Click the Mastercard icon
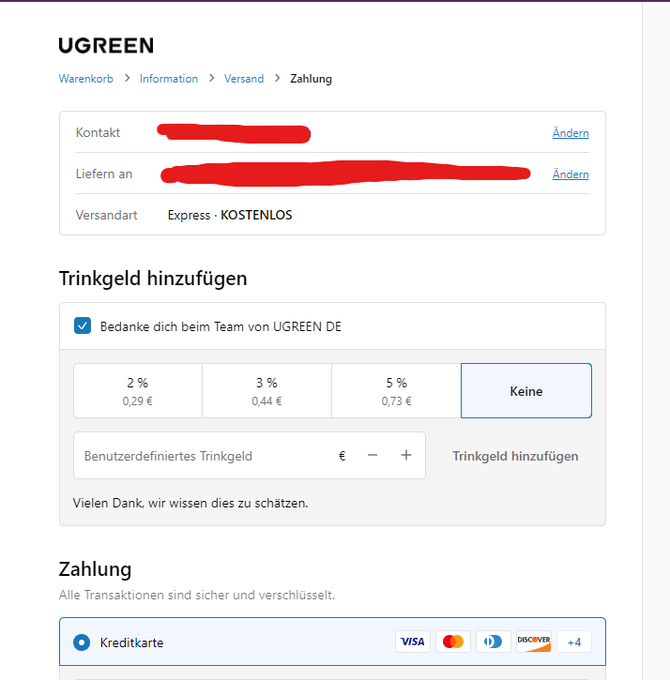The height and width of the screenshot is (680, 670). [x=453, y=642]
